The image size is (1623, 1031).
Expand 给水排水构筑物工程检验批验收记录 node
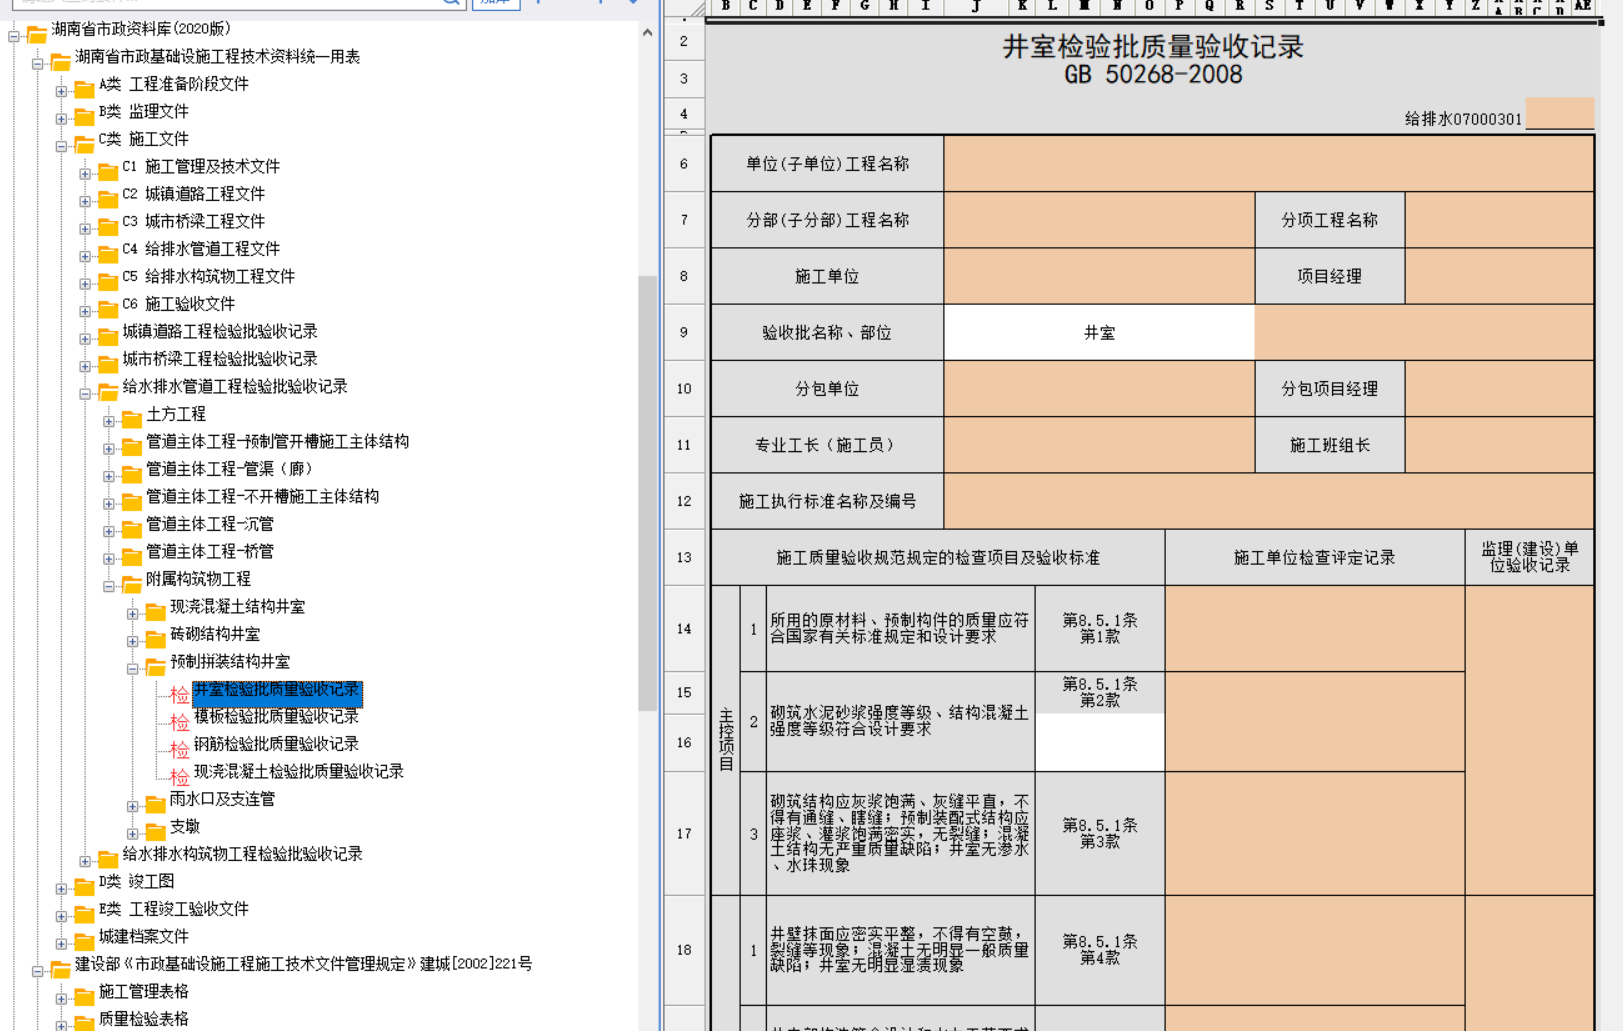click(x=85, y=861)
